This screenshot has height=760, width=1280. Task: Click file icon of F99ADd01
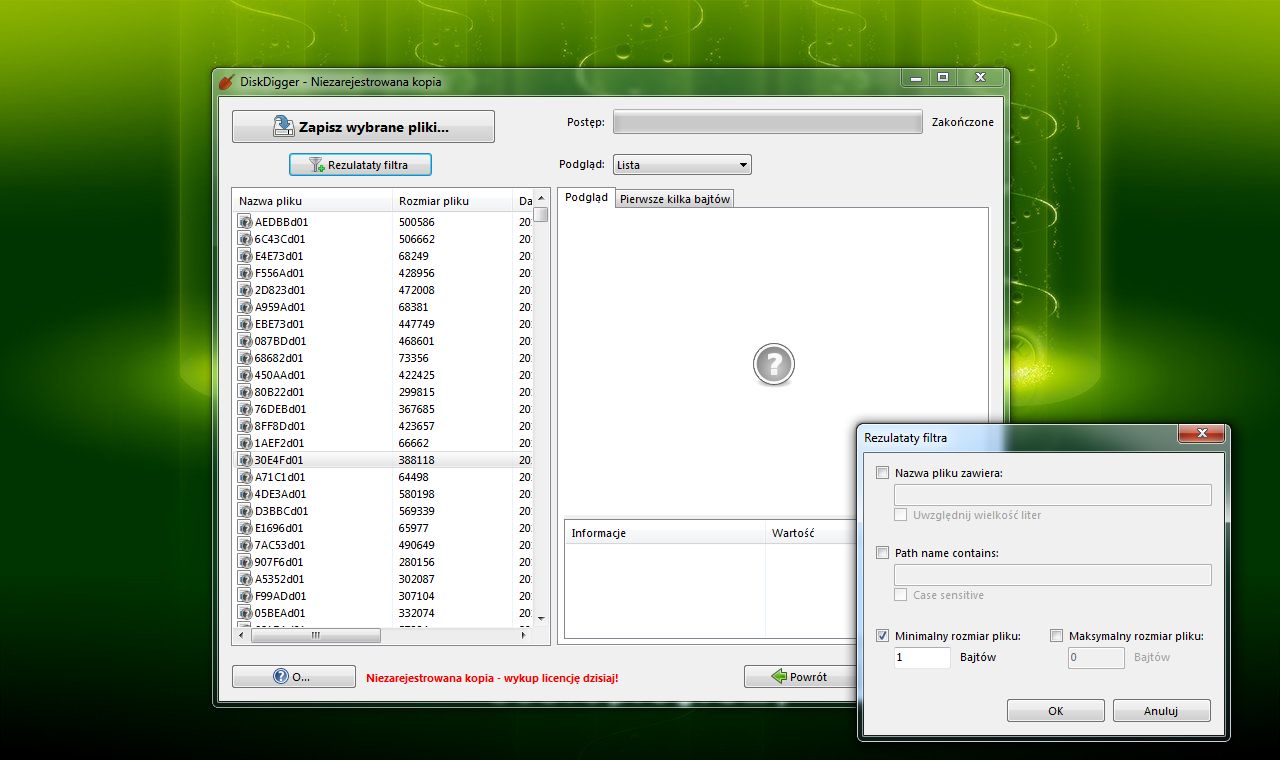pyautogui.click(x=245, y=596)
